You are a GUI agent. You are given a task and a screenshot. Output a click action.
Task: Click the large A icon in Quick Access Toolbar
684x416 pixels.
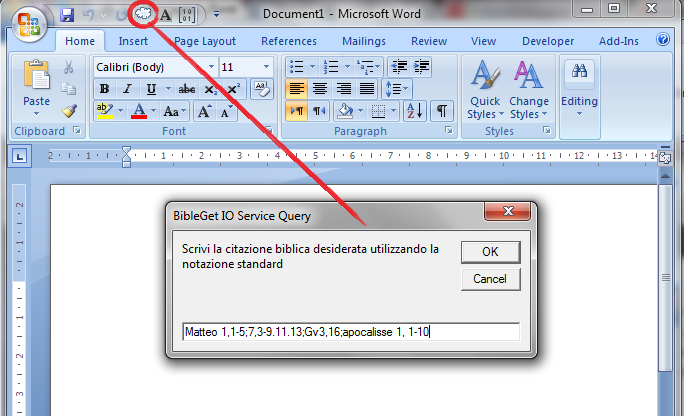pos(165,15)
